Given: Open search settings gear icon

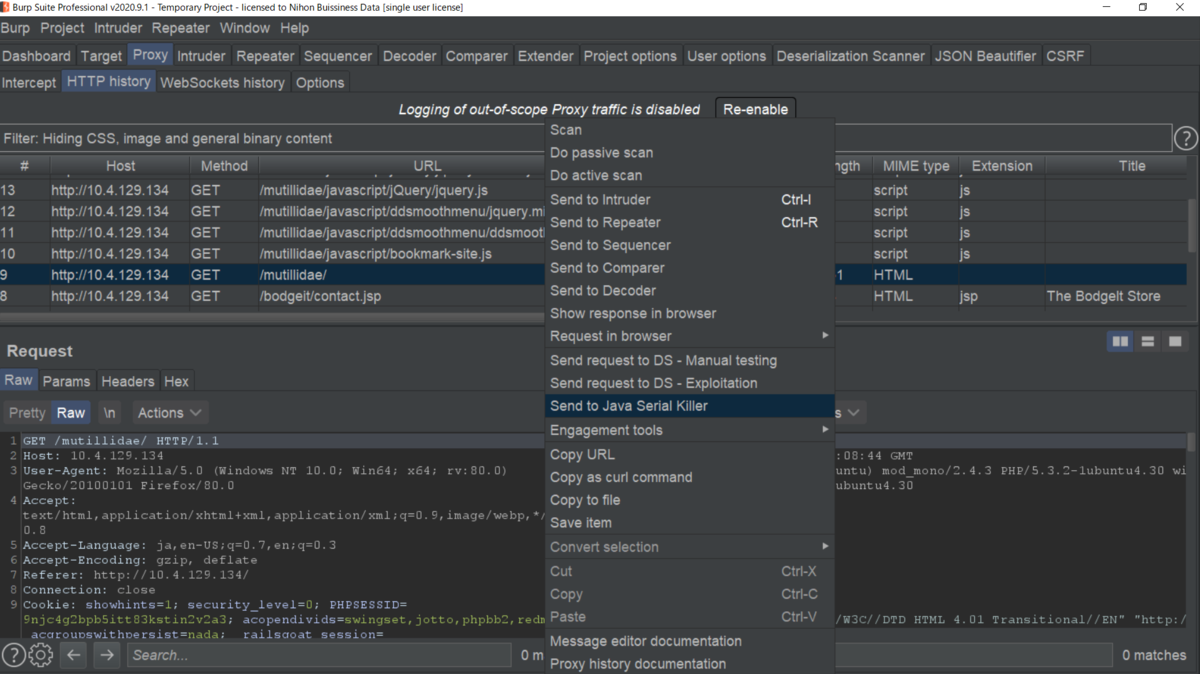Looking at the screenshot, I should point(41,655).
